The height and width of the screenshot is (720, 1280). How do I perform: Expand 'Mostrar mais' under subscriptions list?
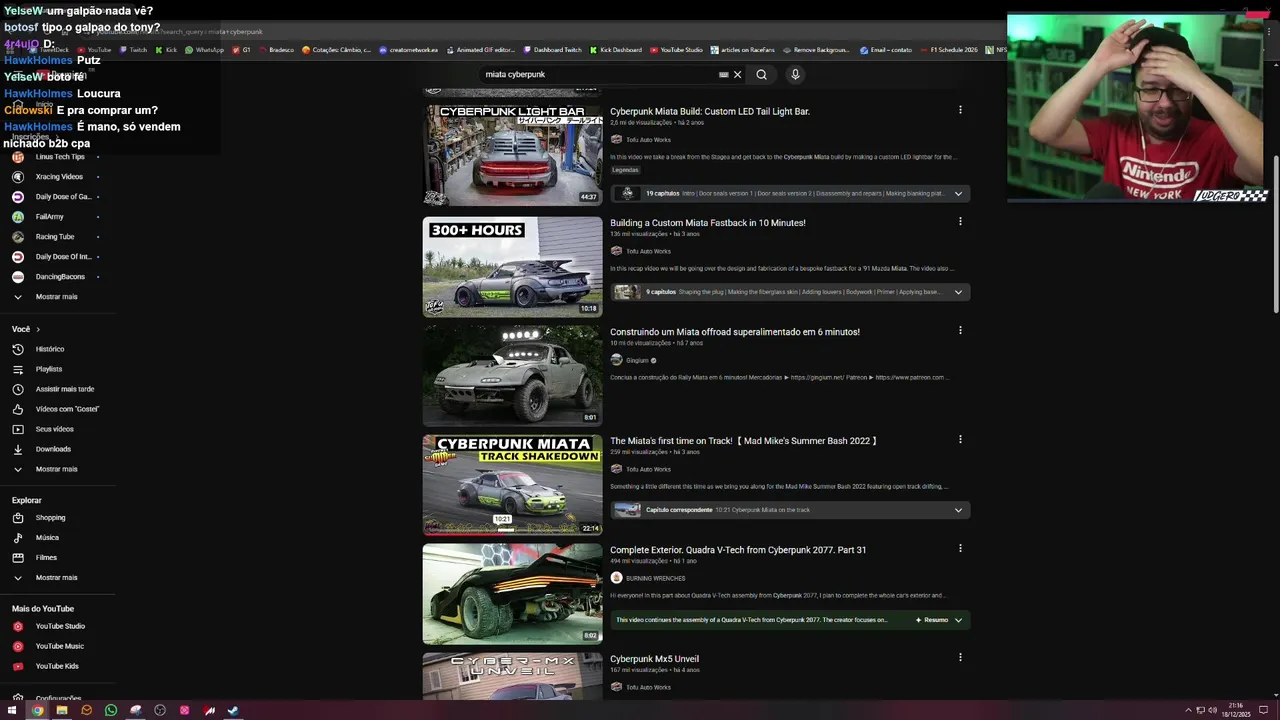(56, 297)
